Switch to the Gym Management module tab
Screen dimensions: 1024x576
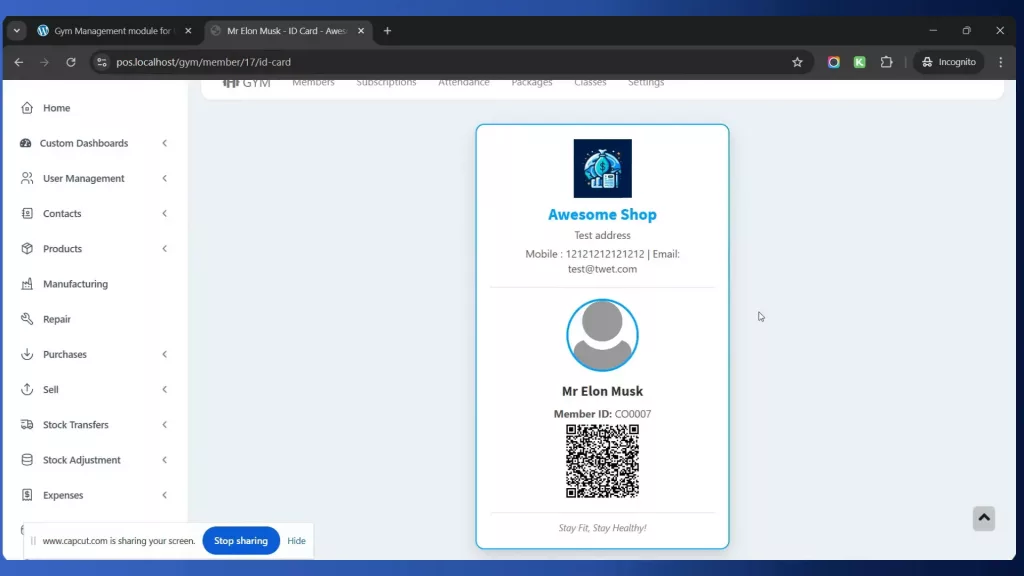click(x=112, y=31)
